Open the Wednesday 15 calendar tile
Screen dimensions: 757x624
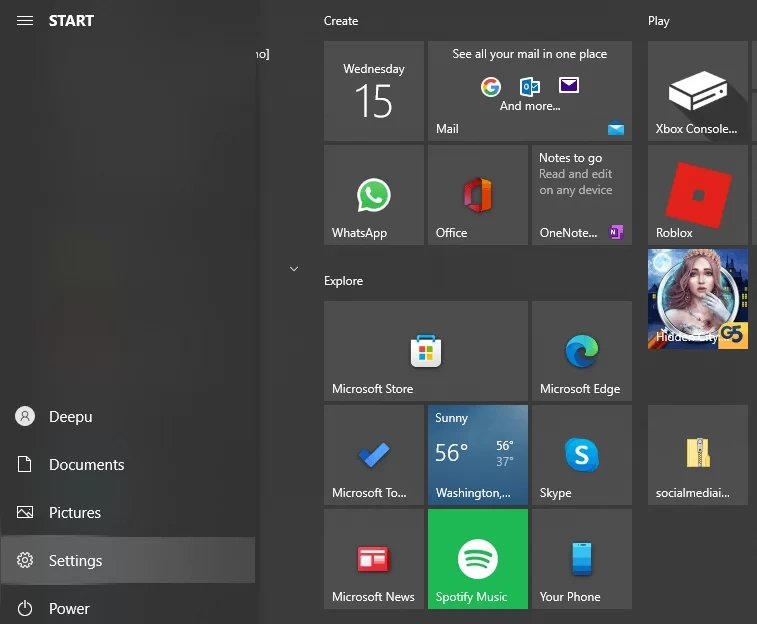click(374, 91)
